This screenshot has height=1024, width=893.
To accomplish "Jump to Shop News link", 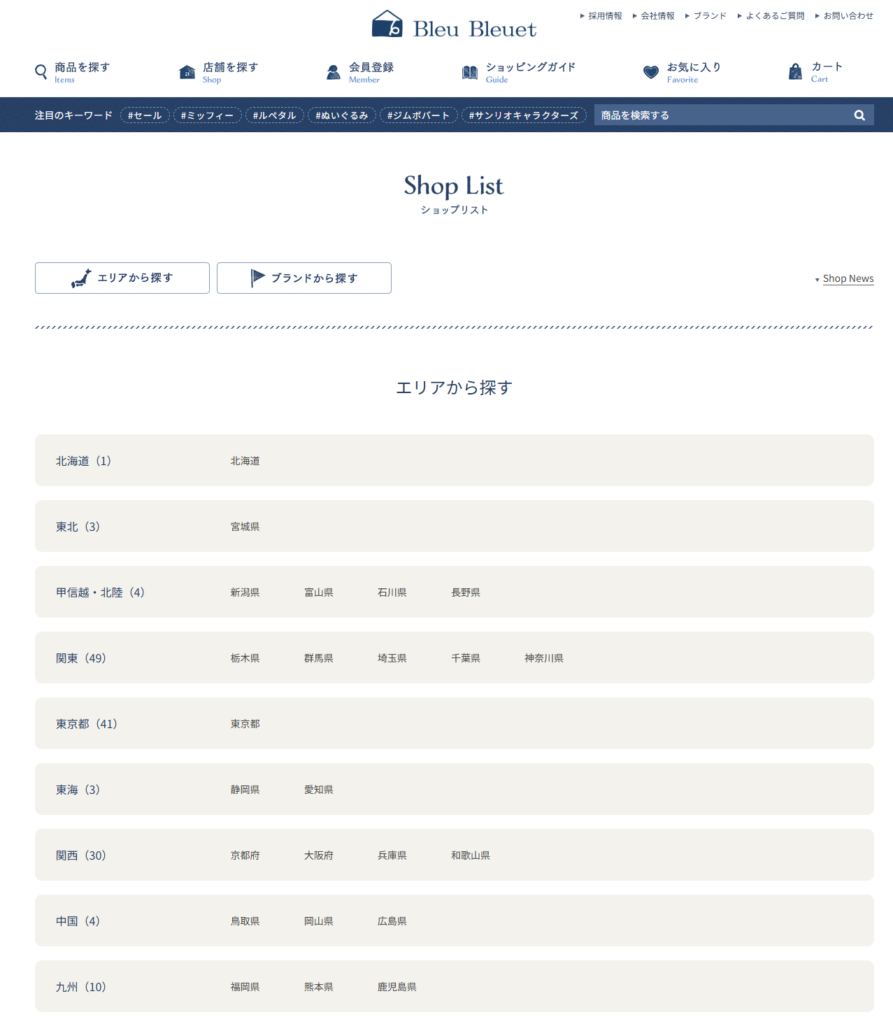I will pyautogui.click(x=847, y=279).
